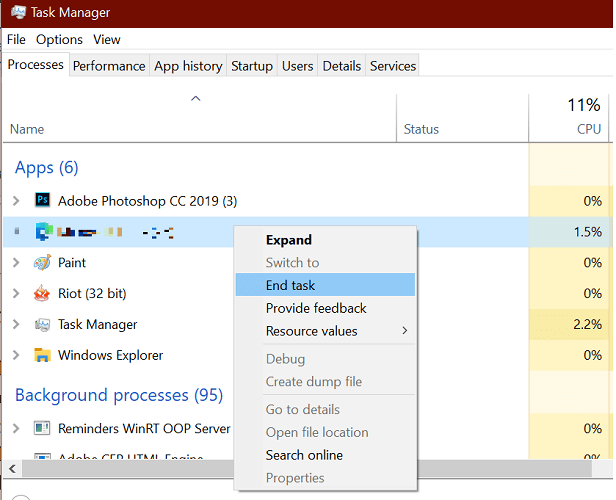The width and height of the screenshot is (616, 500).
Task: Click the Paint app icon
Action: point(42,262)
